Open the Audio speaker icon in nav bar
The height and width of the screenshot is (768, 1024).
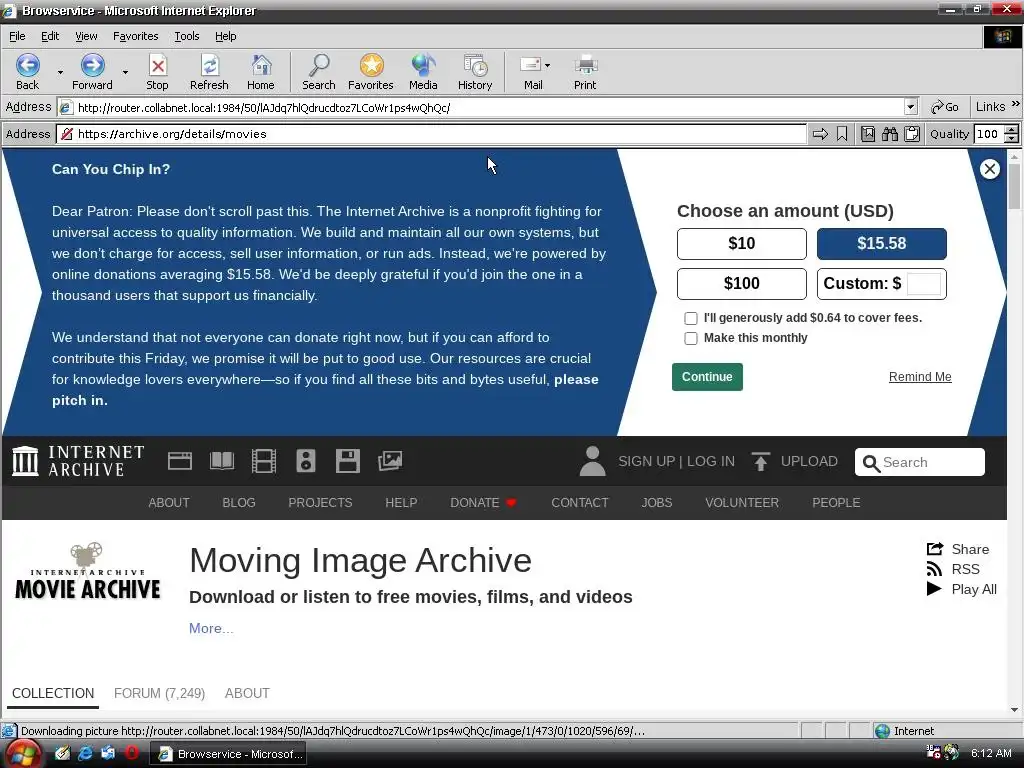(306, 461)
